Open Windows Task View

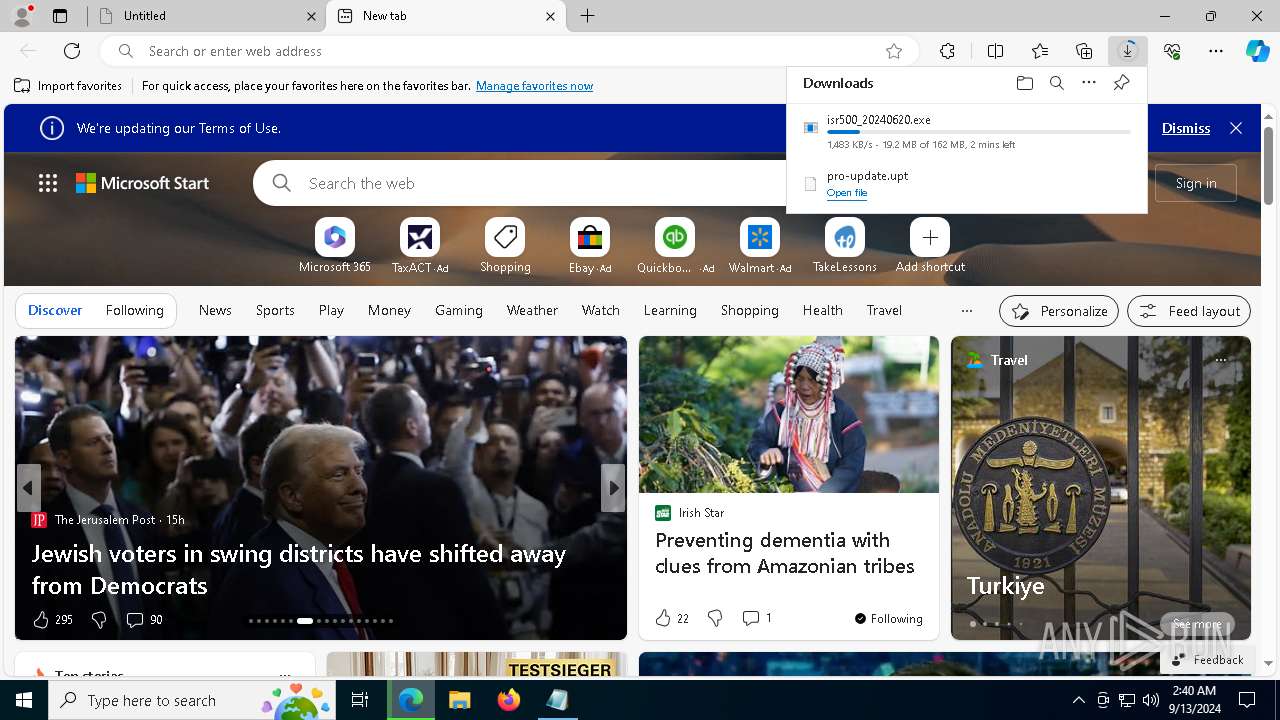[x=360, y=700]
